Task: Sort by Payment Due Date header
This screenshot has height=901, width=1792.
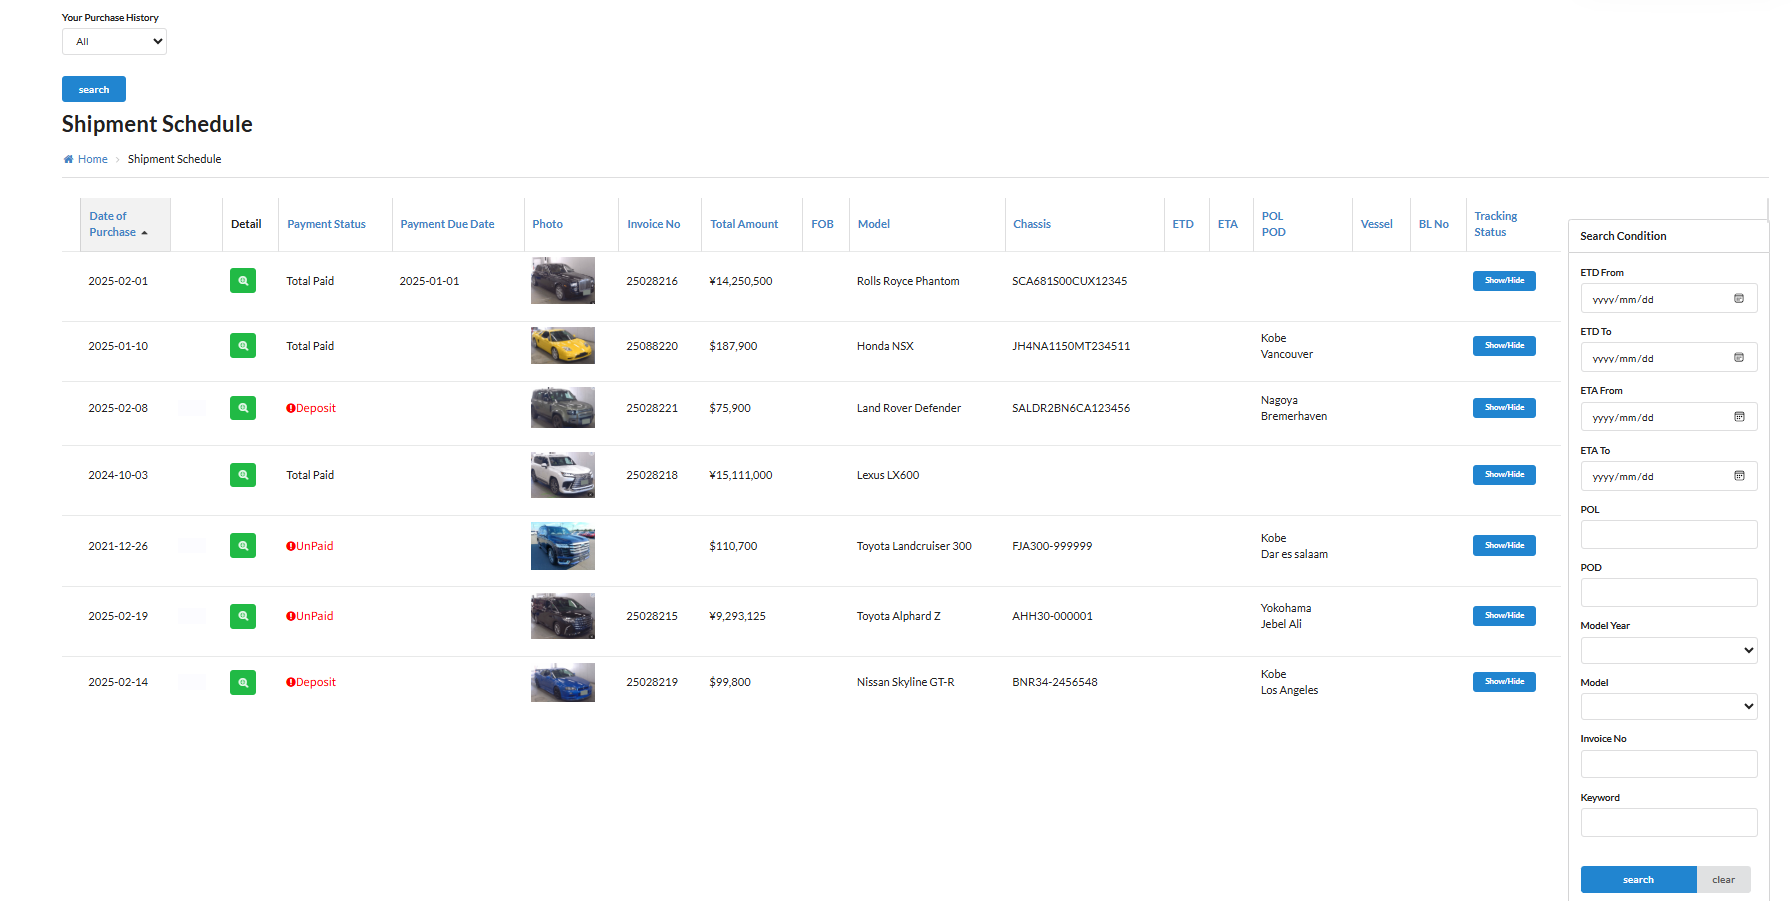Action: [447, 224]
